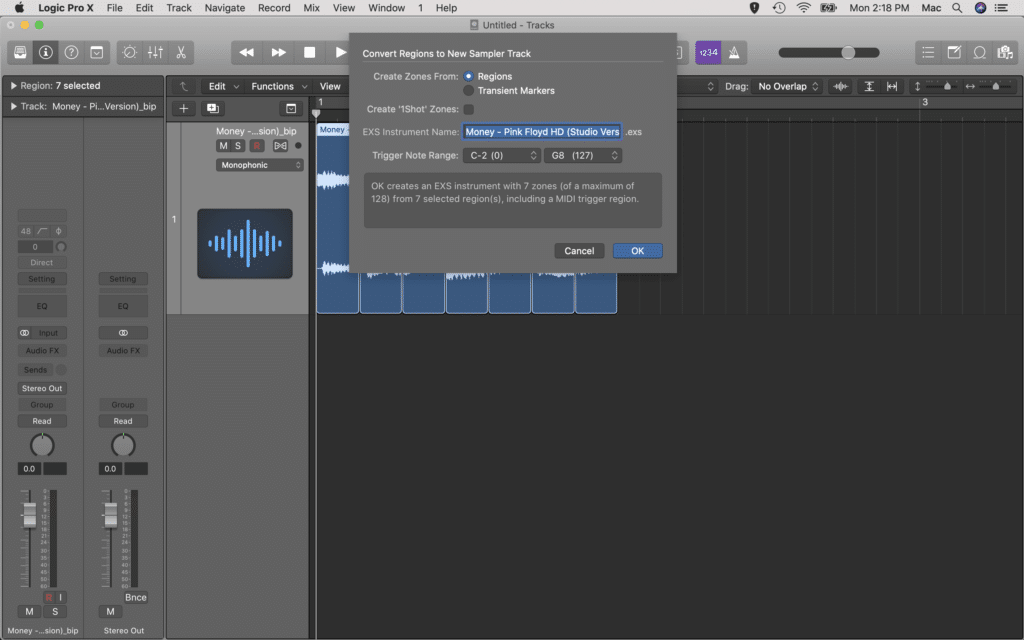Screen dimensions: 1024x640
Task: Open the Loop Browser icon
Action: coord(980,52)
